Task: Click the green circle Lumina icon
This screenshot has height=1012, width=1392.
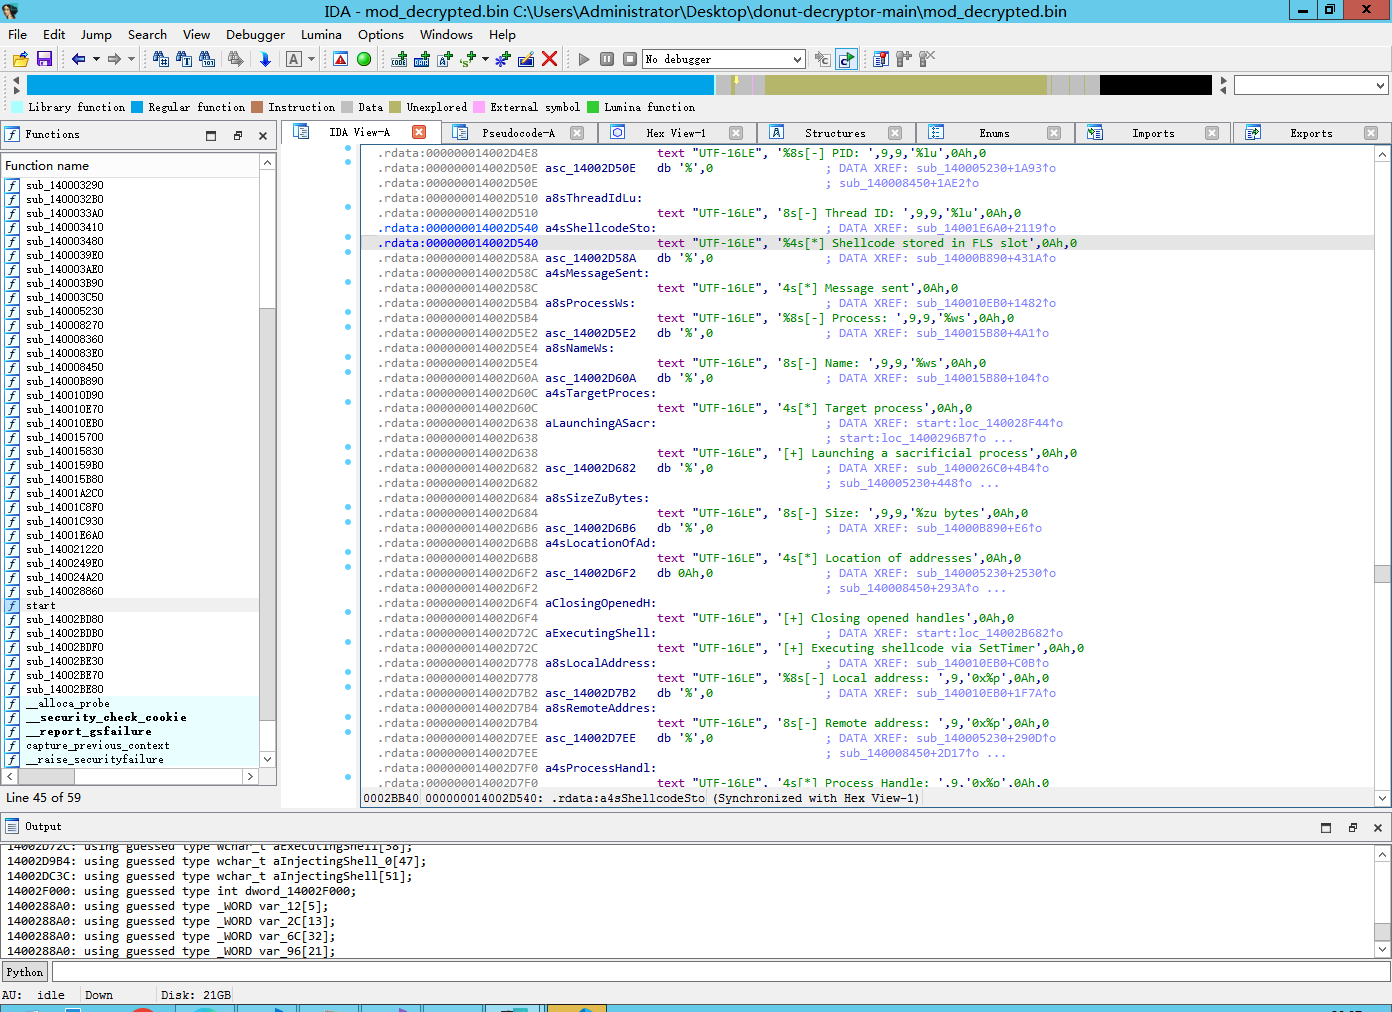Action: click(x=364, y=60)
